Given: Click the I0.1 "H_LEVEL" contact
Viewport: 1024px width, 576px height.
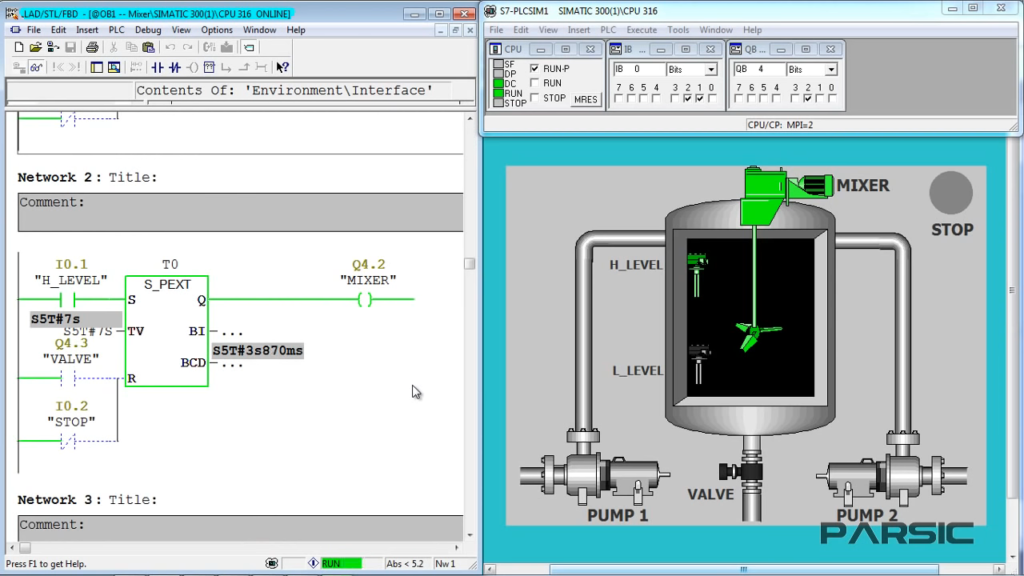Looking at the screenshot, I should coord(68,300).
